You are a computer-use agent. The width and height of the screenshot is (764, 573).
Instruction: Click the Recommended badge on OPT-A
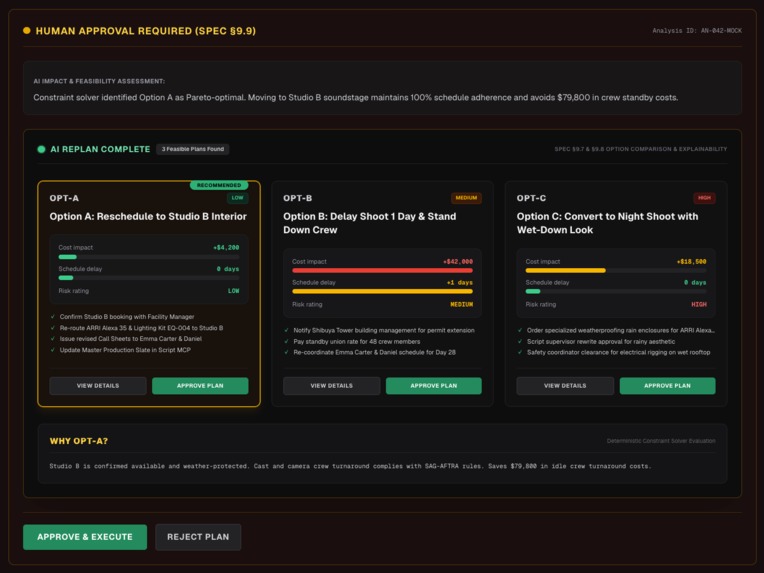click(x=219, y=185)
